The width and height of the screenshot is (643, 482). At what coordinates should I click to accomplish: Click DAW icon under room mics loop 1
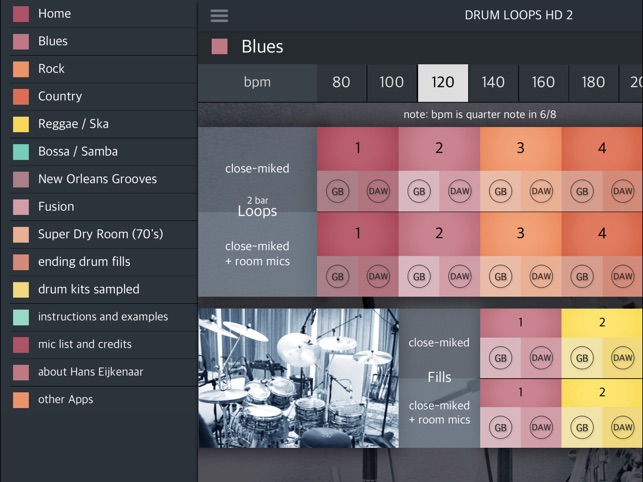click(378, 276)
